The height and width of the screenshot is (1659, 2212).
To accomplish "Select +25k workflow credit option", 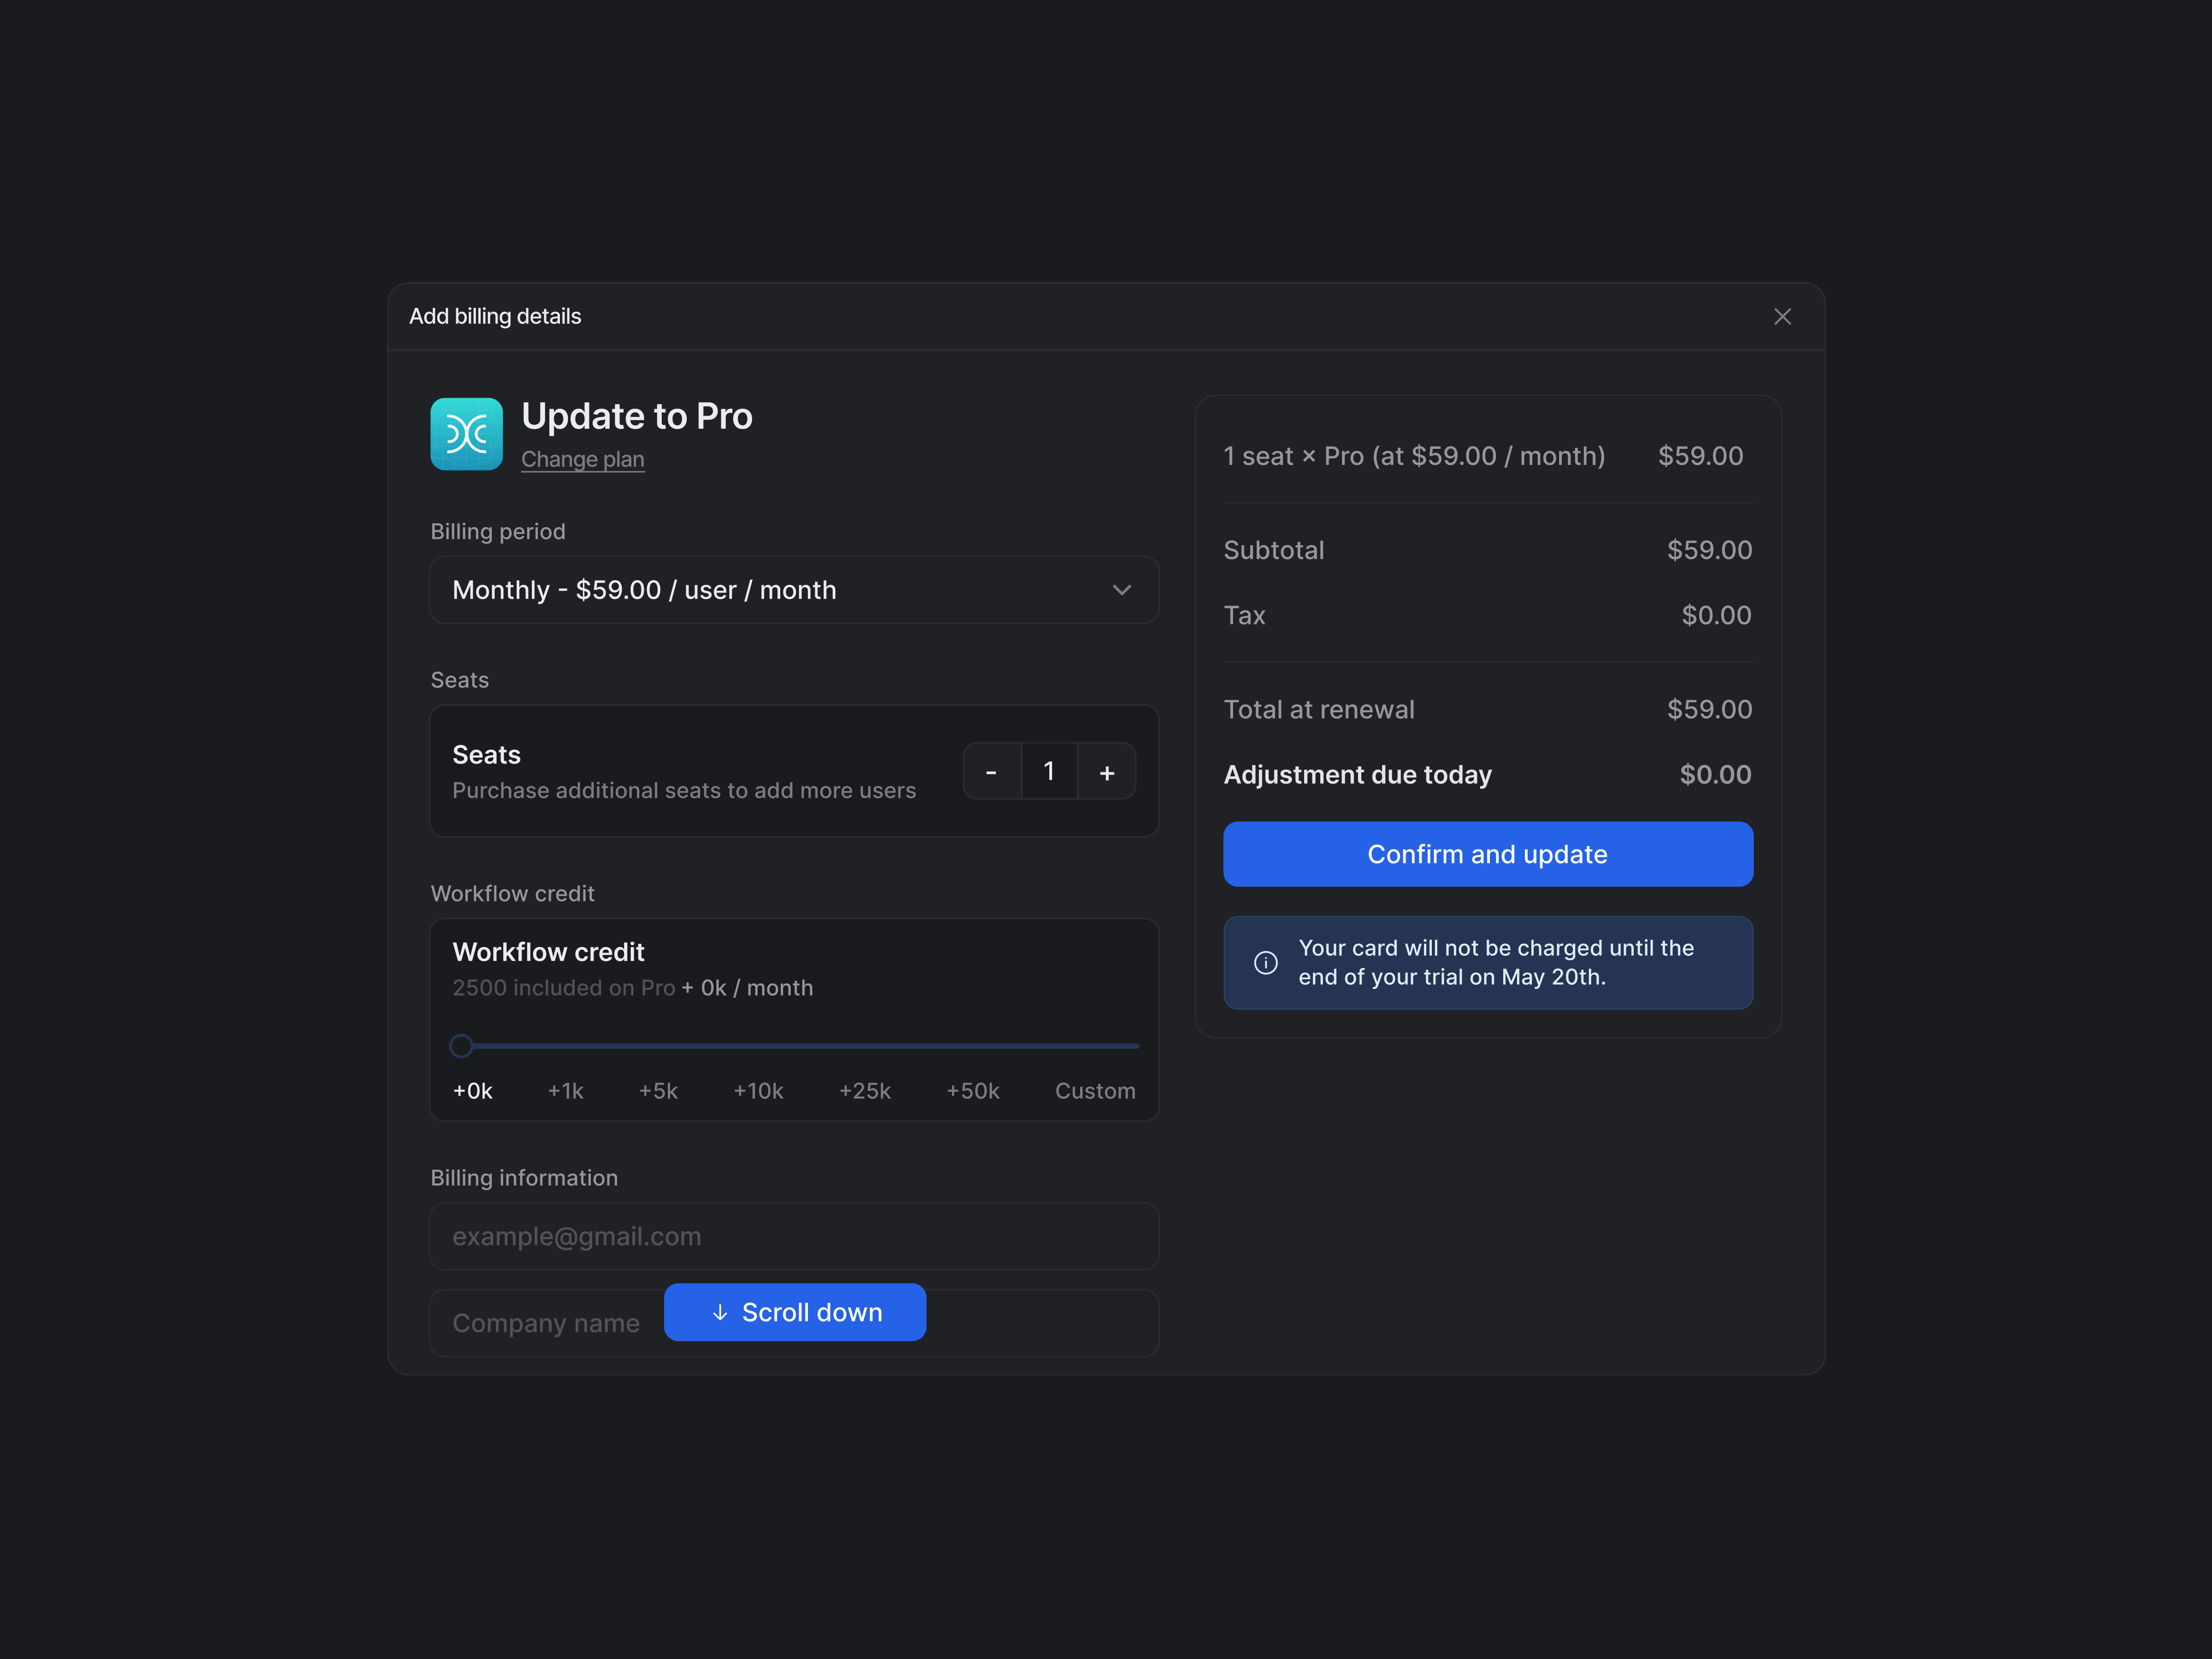I will click(864, 1091).
